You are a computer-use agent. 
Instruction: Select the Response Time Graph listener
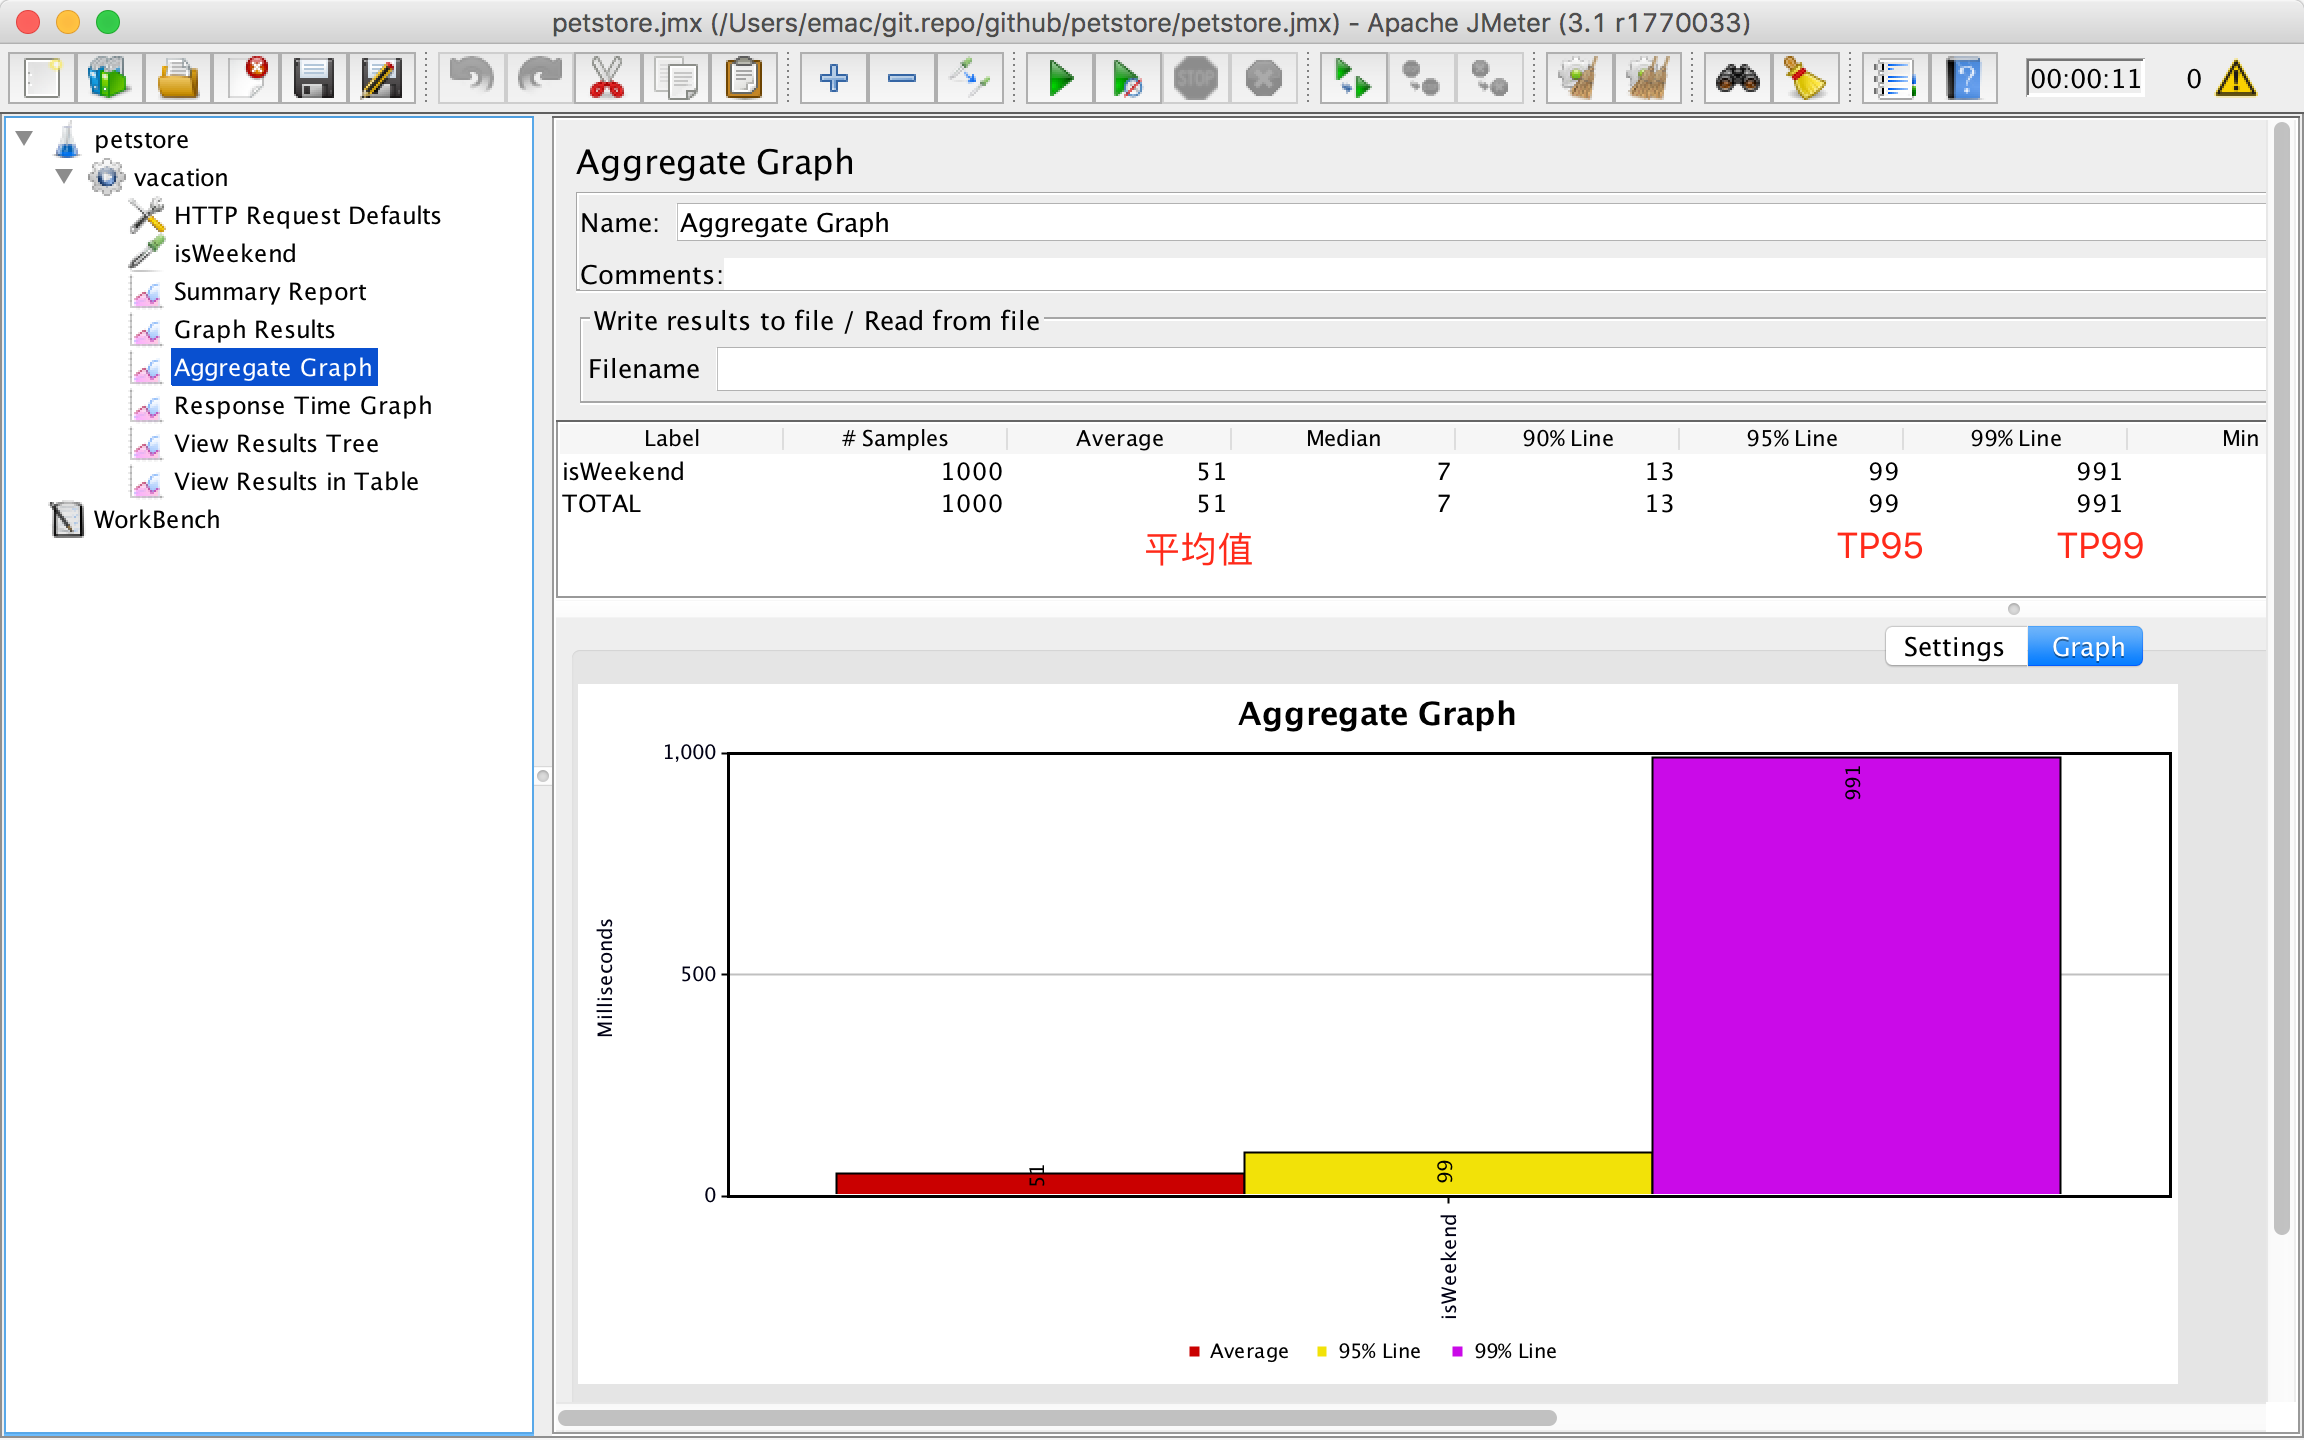coord(302,405)
